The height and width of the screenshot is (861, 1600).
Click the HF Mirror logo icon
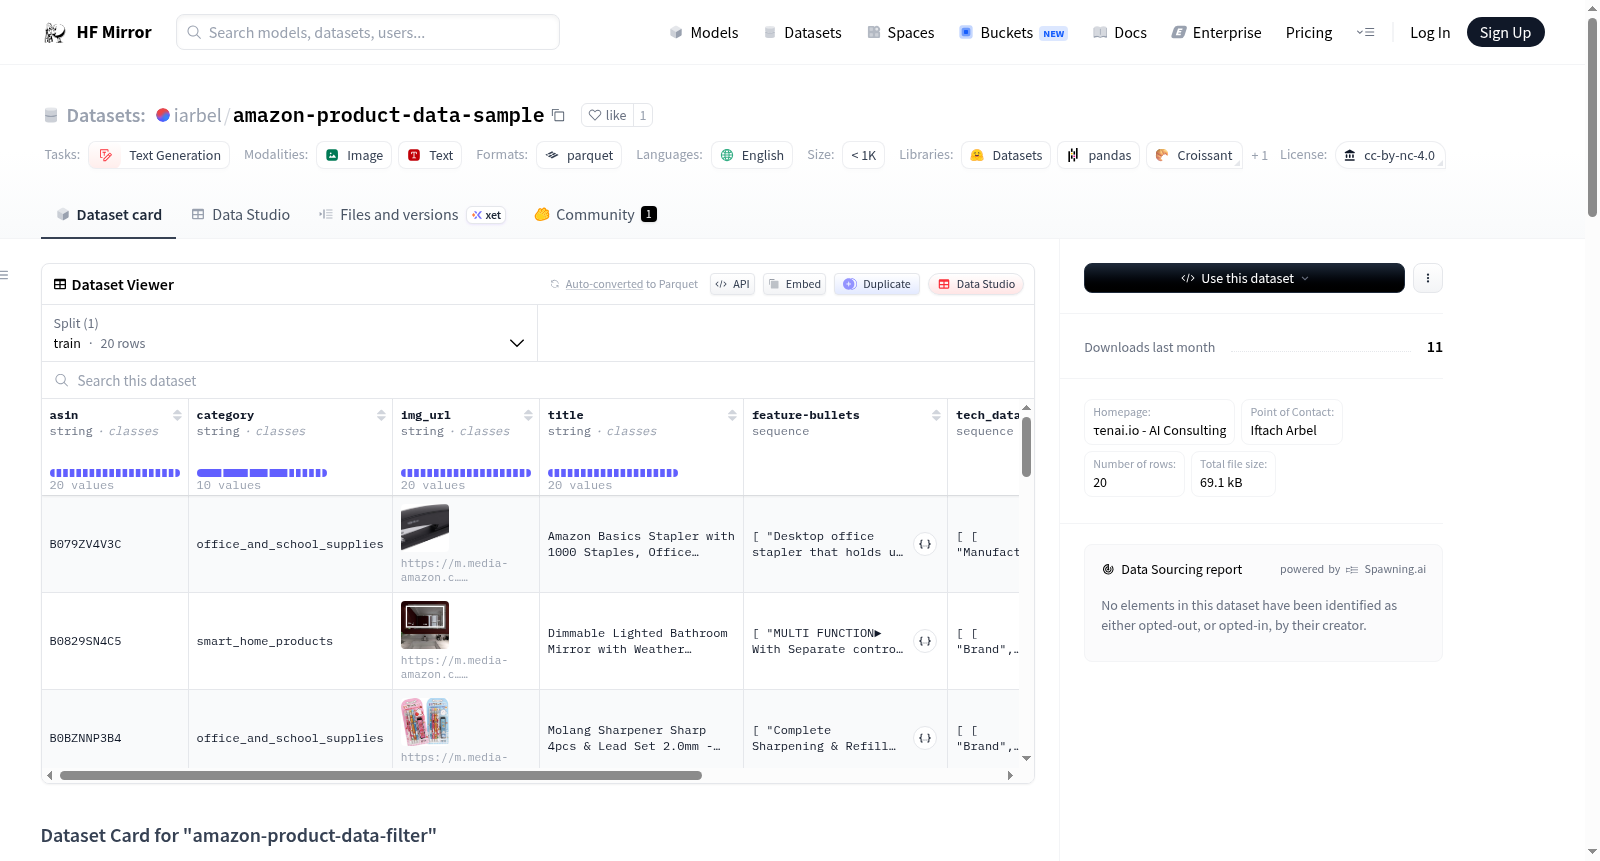point(55,33)
